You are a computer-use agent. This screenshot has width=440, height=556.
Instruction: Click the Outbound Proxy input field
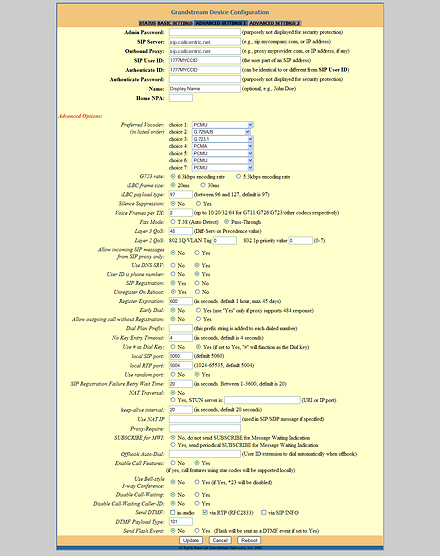click(205, 51)
